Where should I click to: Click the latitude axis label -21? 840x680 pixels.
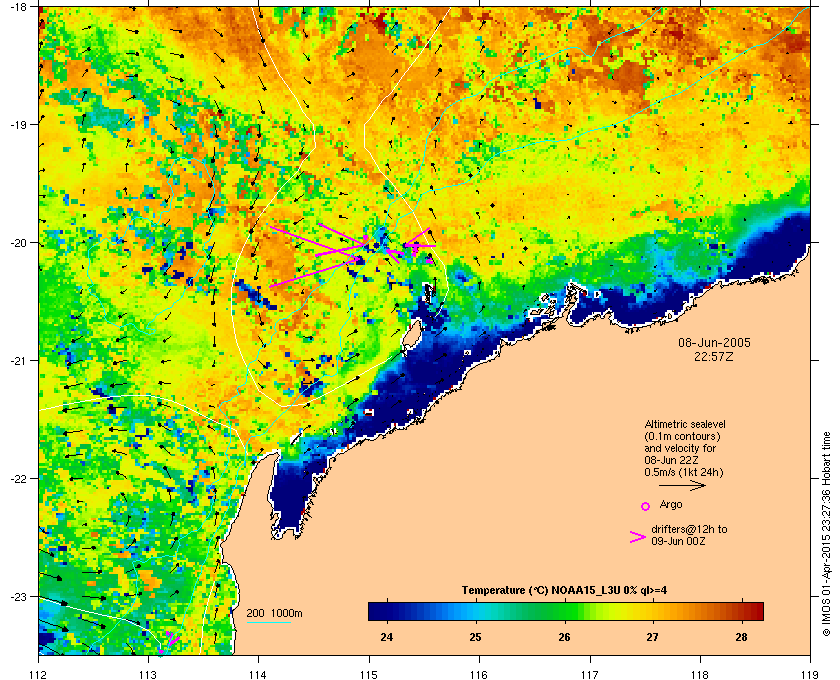pyautogui.click(x=18, y=361)
